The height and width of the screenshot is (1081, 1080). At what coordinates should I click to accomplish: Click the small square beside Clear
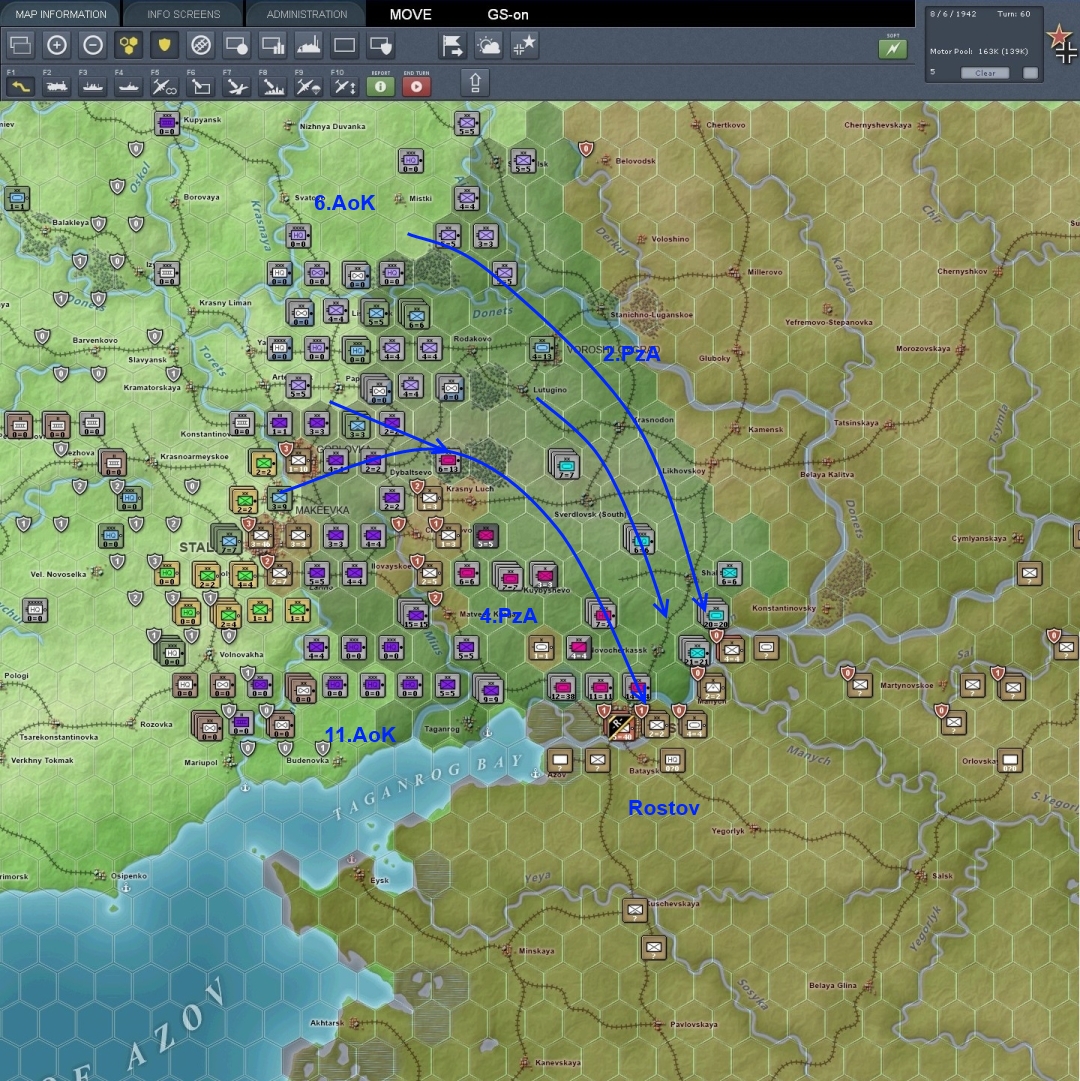pos(1030,73)
